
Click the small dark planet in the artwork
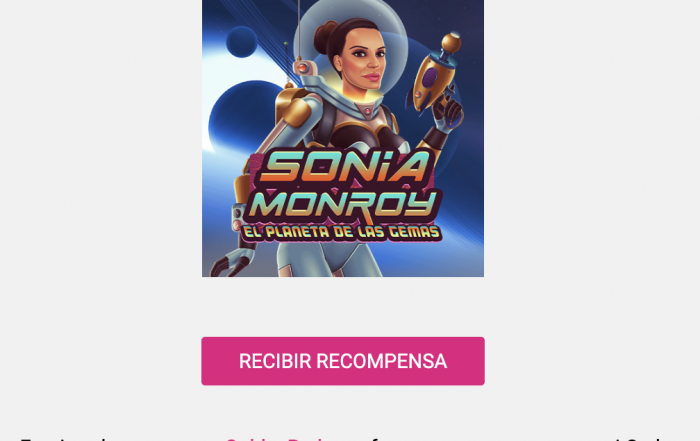(x=242, y=42)
